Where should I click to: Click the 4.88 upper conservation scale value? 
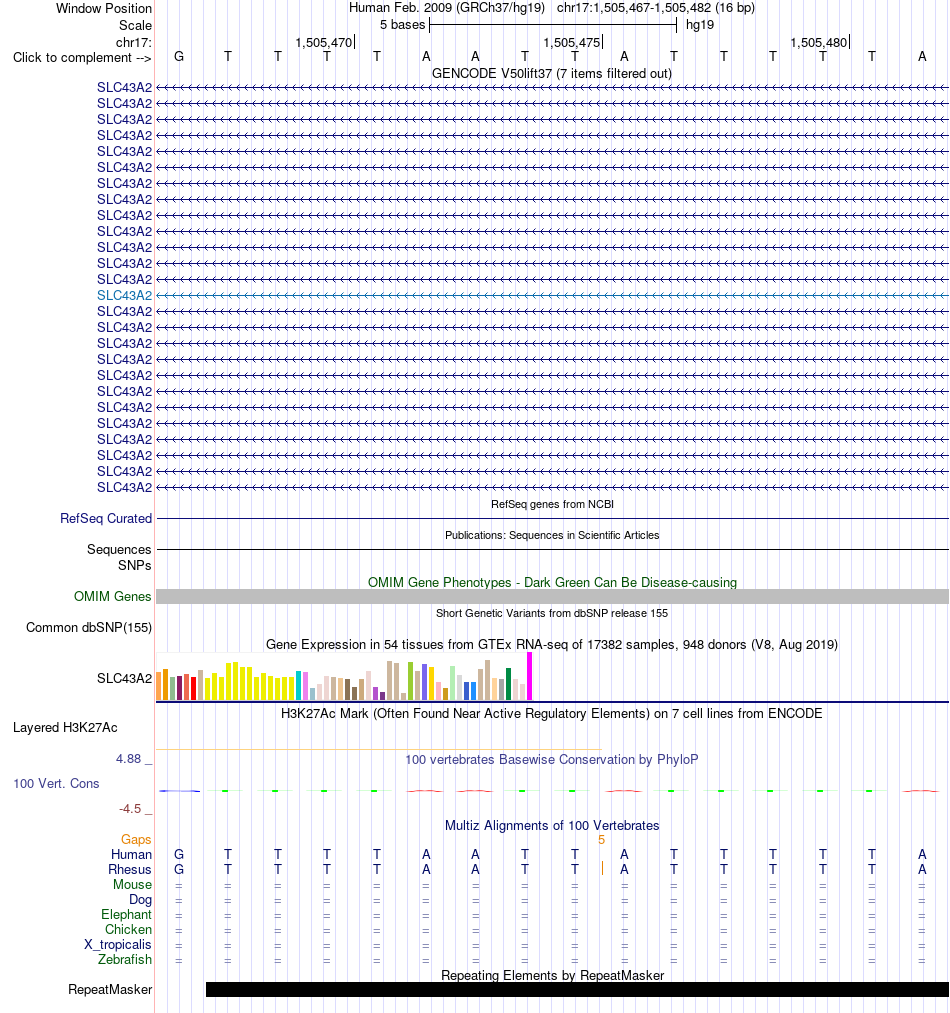click(x=128, y=758)
